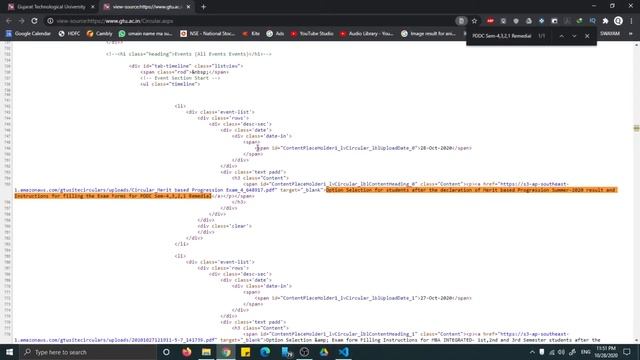Select the 27-Oct-2020 date text

[436, 298]
